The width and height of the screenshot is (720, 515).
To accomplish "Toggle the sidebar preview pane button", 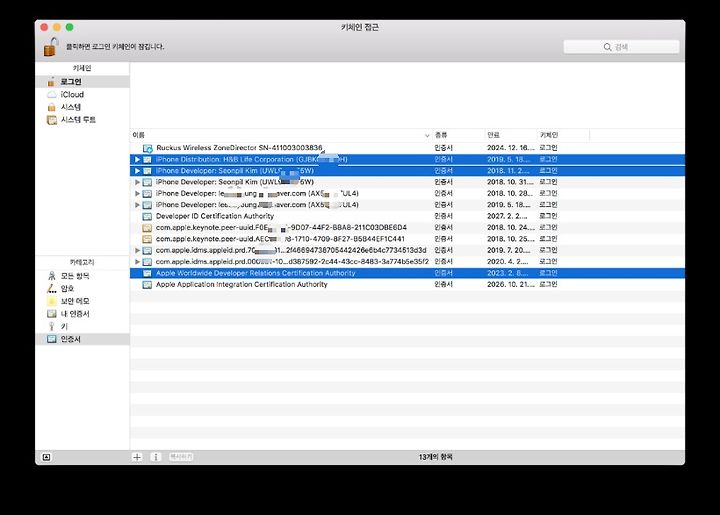I will click(x=46, y=457).
